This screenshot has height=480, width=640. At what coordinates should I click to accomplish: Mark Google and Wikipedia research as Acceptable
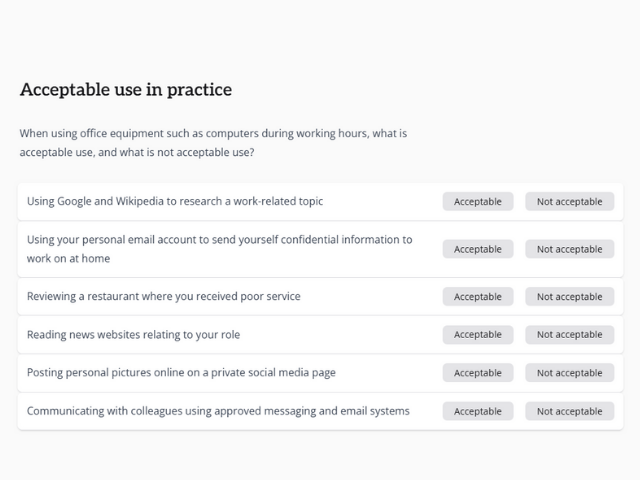[478, 202]
